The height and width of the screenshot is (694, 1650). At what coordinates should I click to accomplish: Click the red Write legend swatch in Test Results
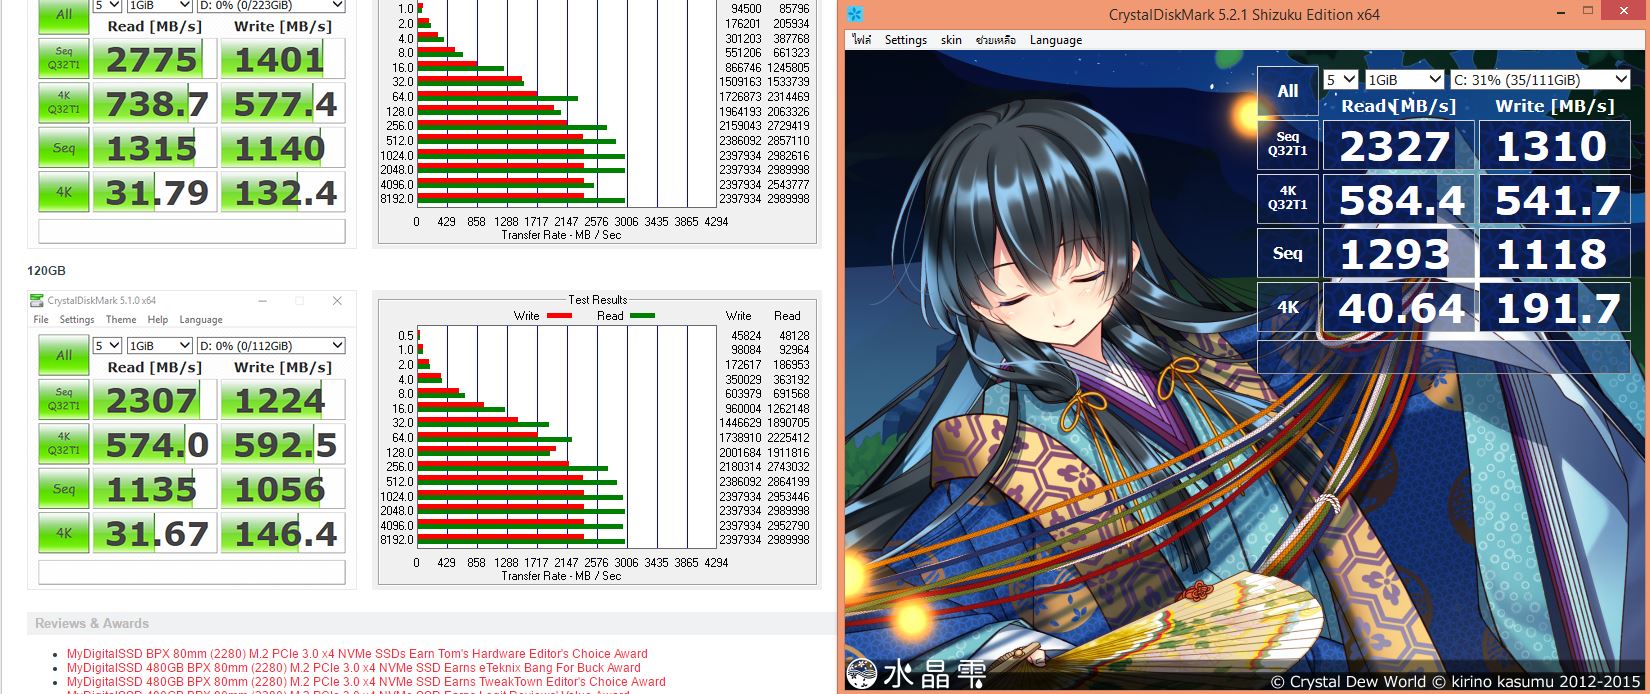click(559, 316)
